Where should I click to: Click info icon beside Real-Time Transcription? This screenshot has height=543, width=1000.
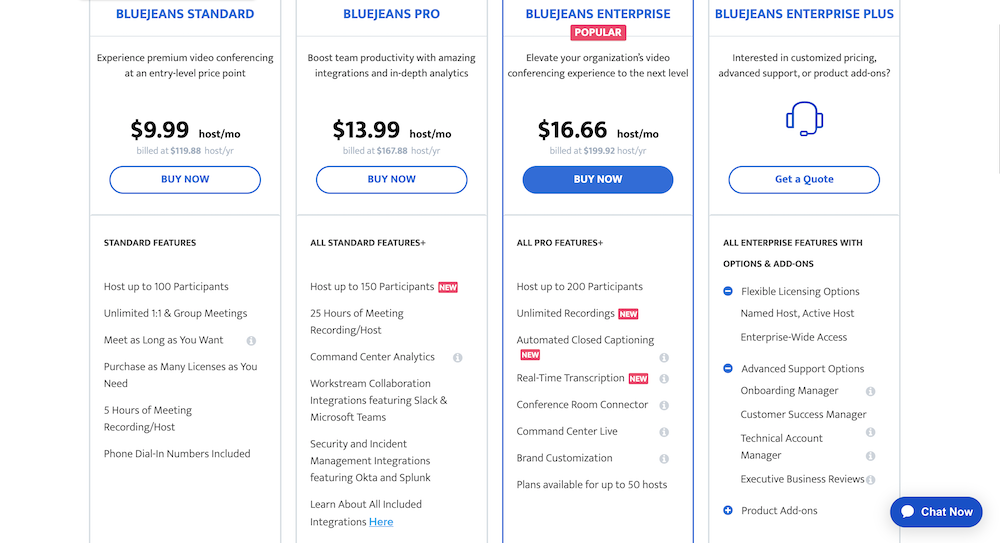tap(664, 379)
